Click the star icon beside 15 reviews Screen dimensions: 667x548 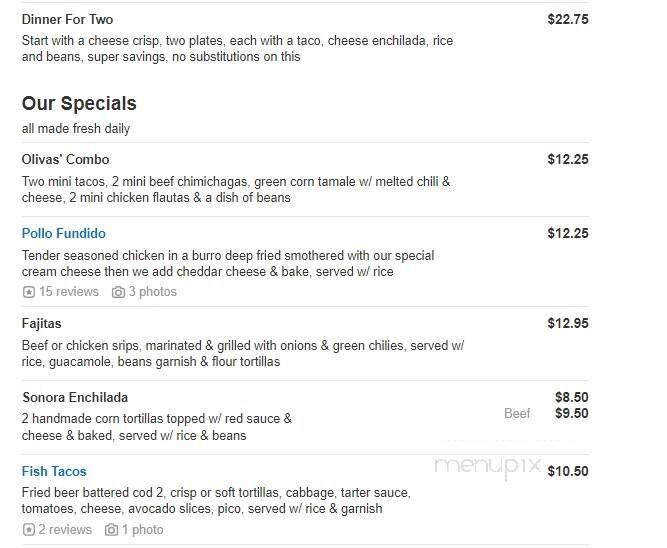pyautogui.click(x=28, y=292)
